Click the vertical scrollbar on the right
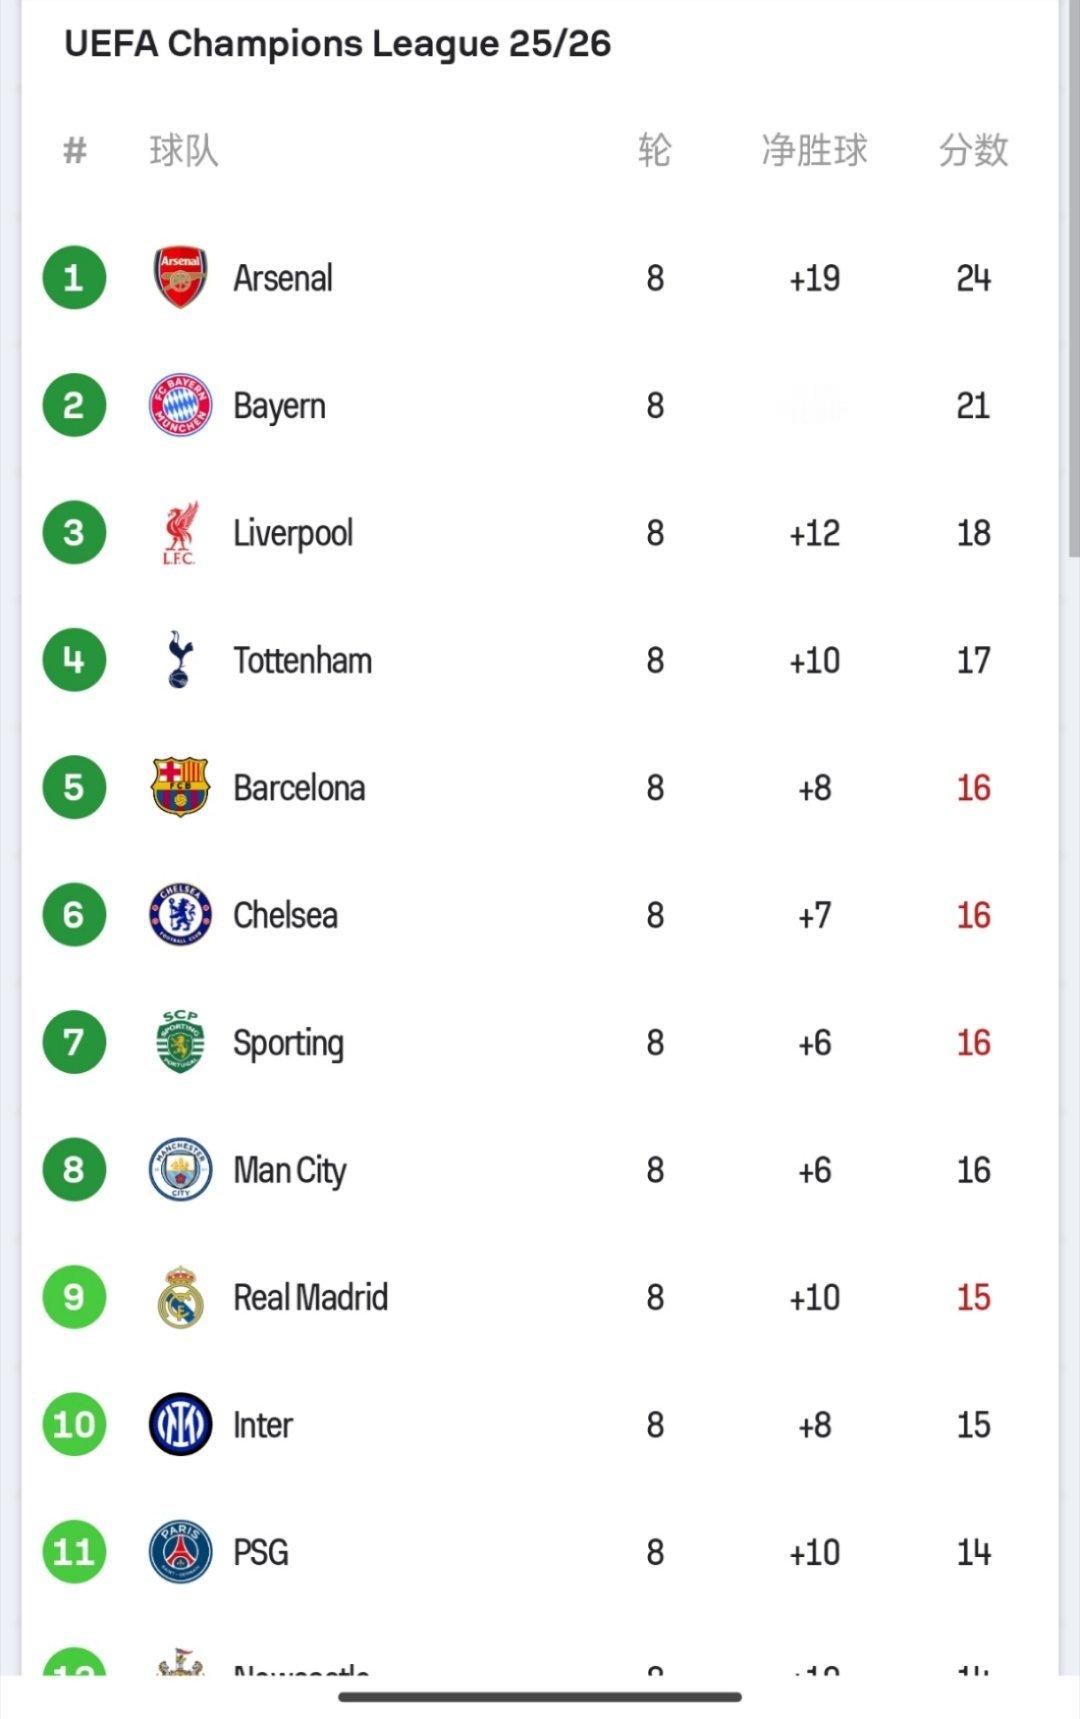 [x=1073, y=280]
